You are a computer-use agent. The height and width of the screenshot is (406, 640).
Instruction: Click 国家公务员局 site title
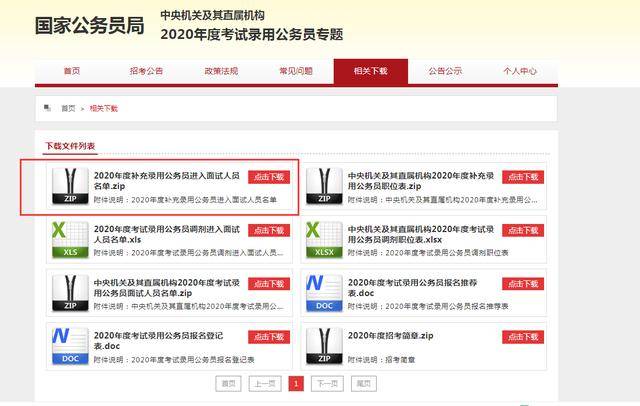[x=90, y=26]
